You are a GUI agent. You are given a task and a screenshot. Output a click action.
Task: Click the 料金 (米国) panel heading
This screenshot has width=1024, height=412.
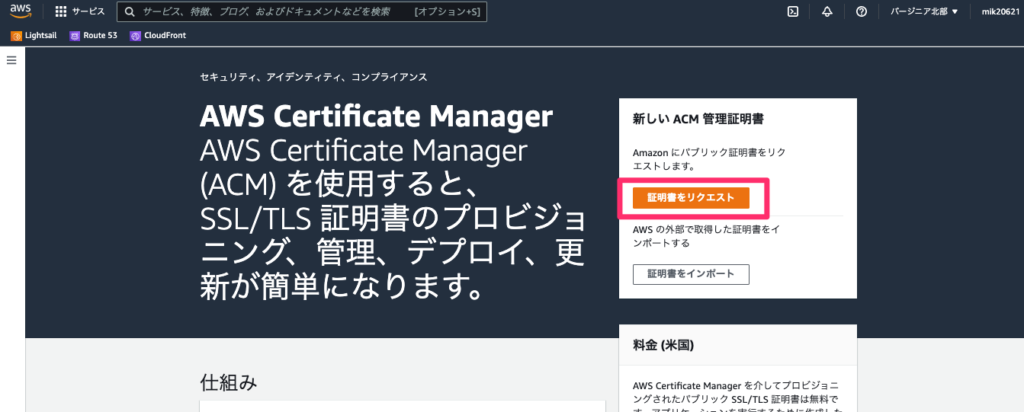click(x=664, y=345)
